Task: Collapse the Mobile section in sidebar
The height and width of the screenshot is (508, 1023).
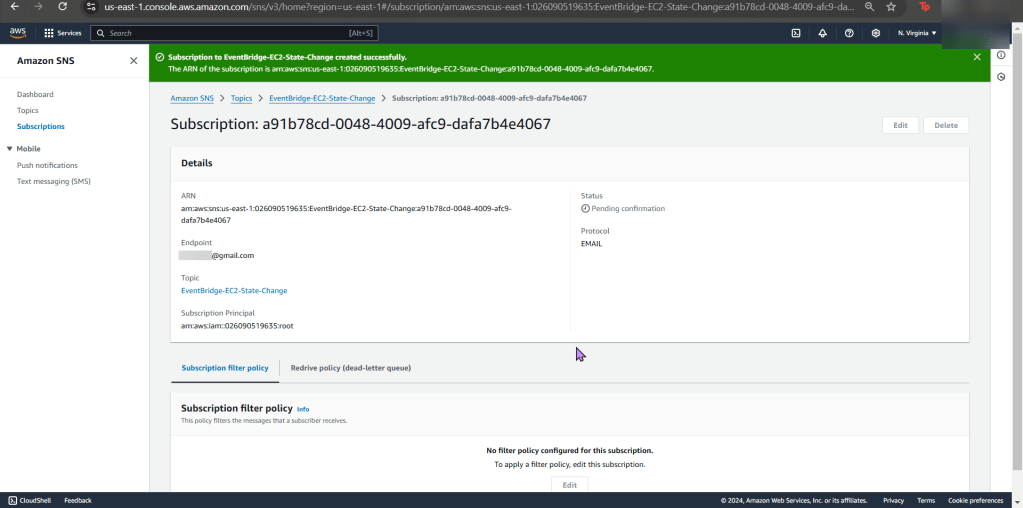Action: [x=9, y=149]
